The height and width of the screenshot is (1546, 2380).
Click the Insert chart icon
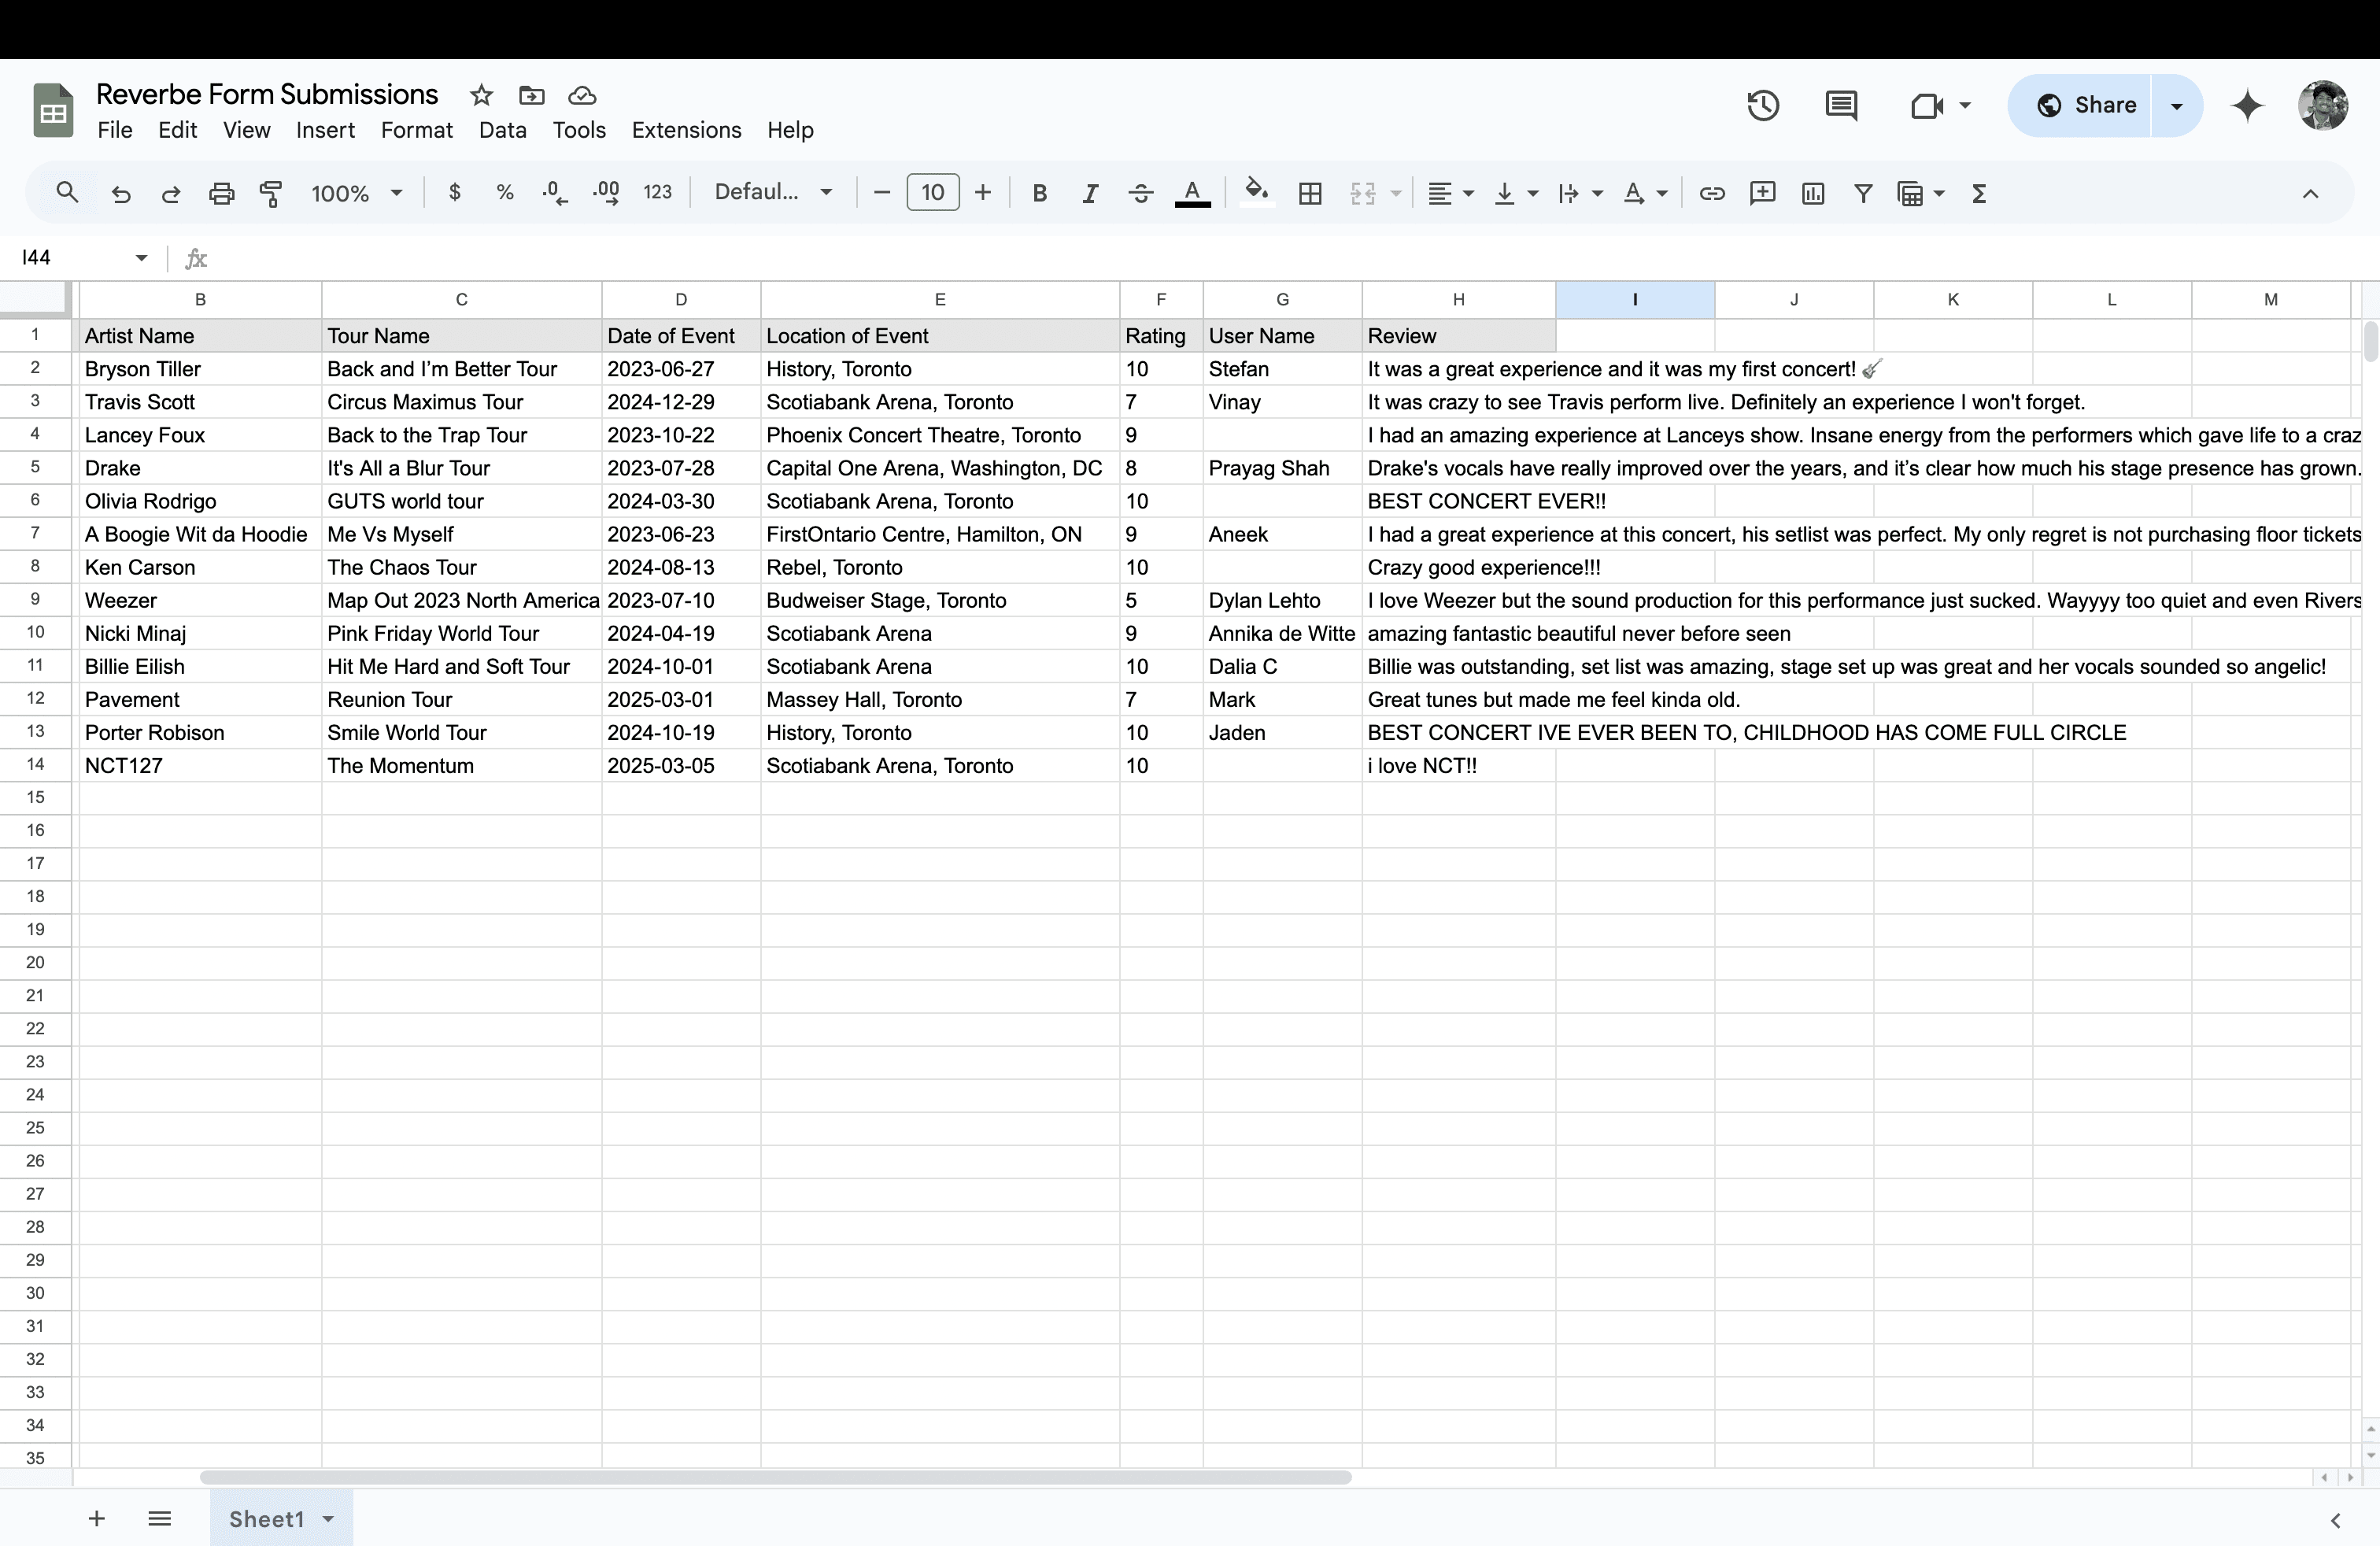[x=1812, y=193]
